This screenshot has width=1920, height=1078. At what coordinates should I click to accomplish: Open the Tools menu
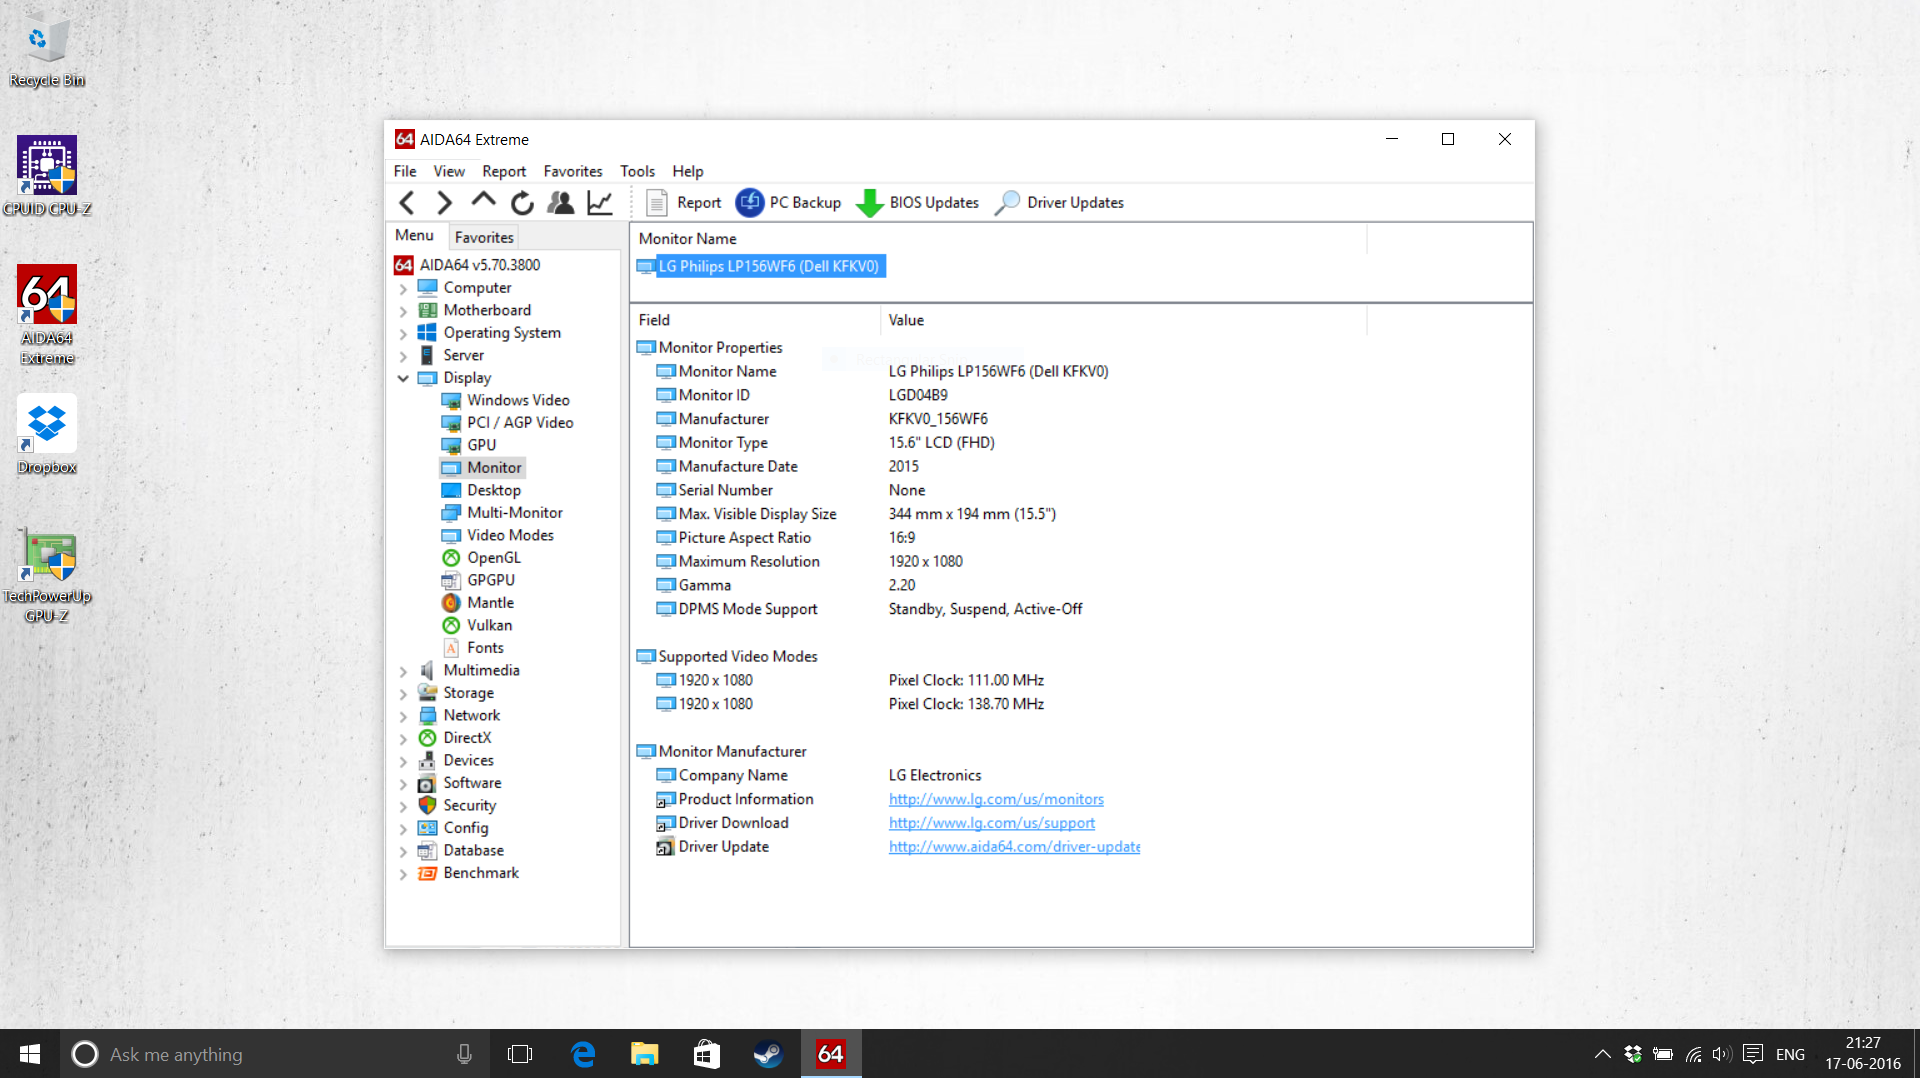[637, 171]
